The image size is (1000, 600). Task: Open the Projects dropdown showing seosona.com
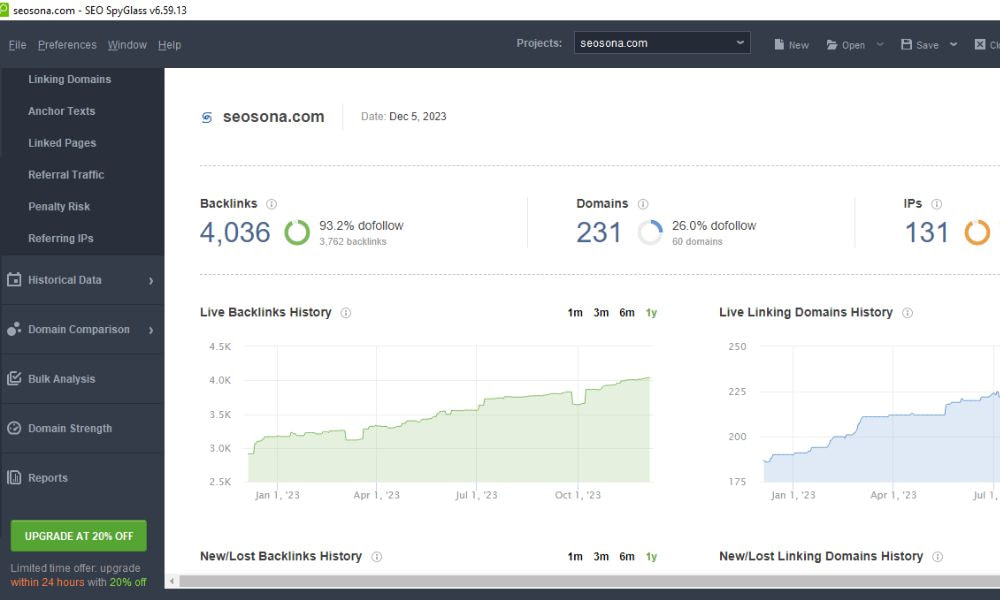coord(662,43)
